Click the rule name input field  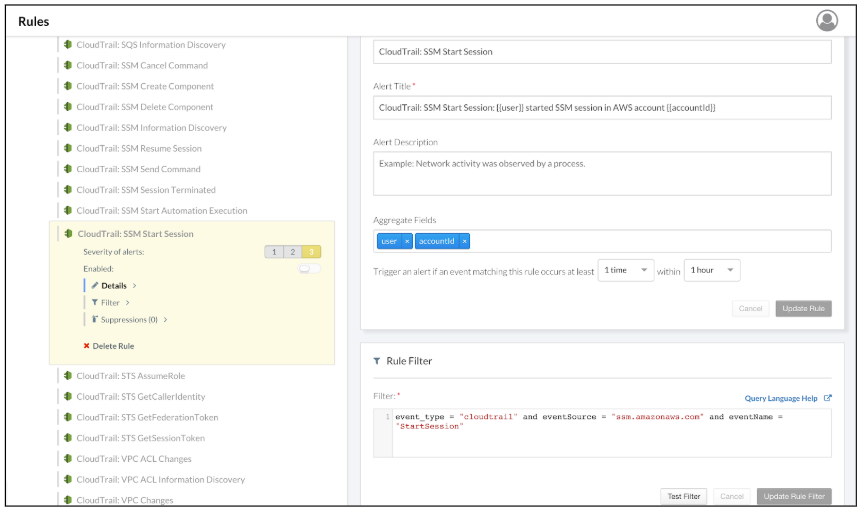click(602, 52)
